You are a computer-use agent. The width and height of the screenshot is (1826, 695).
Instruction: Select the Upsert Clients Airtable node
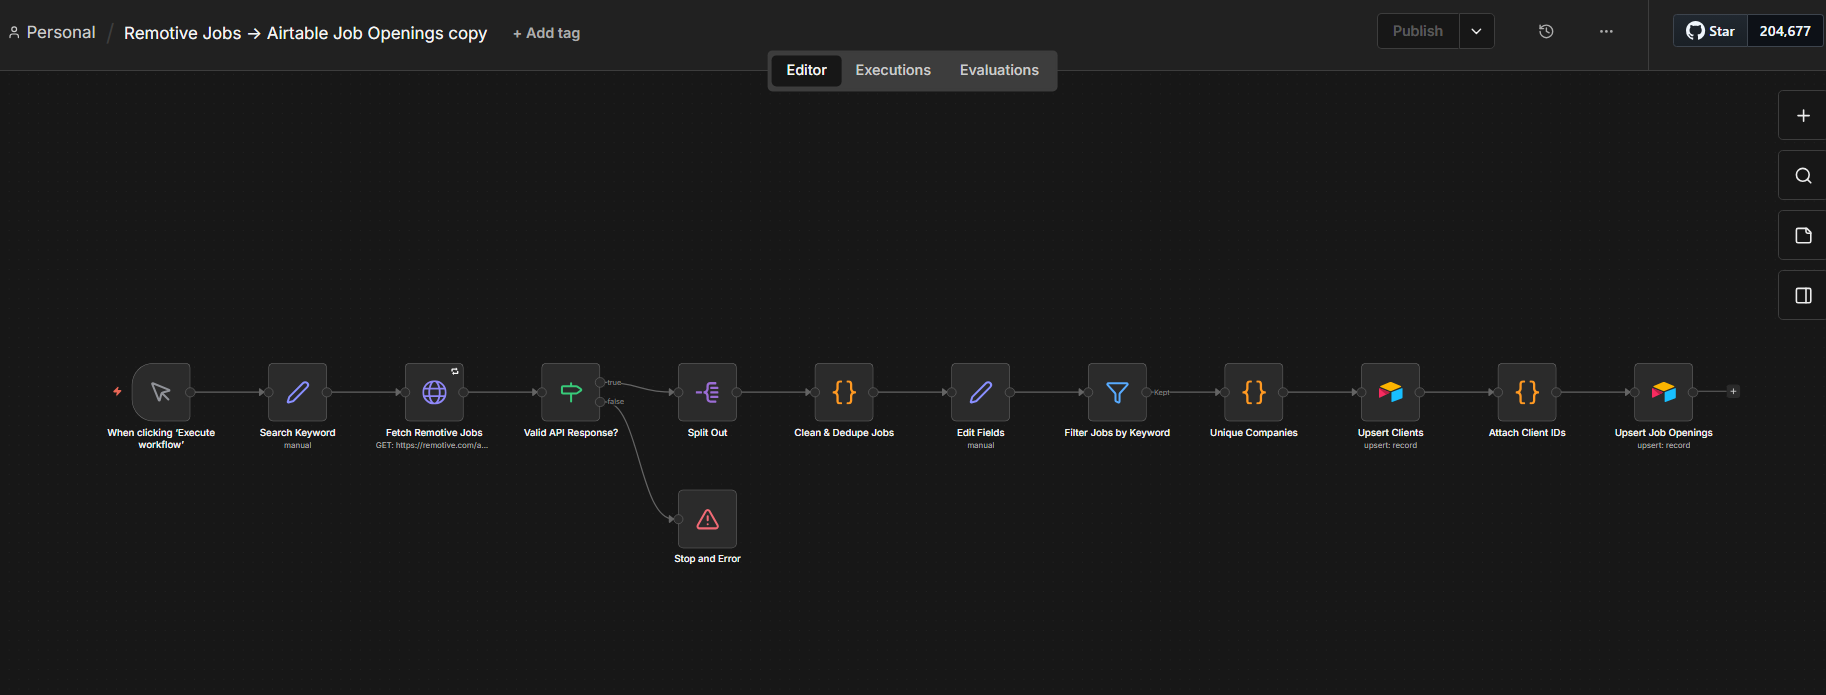tap(1391, 392)
